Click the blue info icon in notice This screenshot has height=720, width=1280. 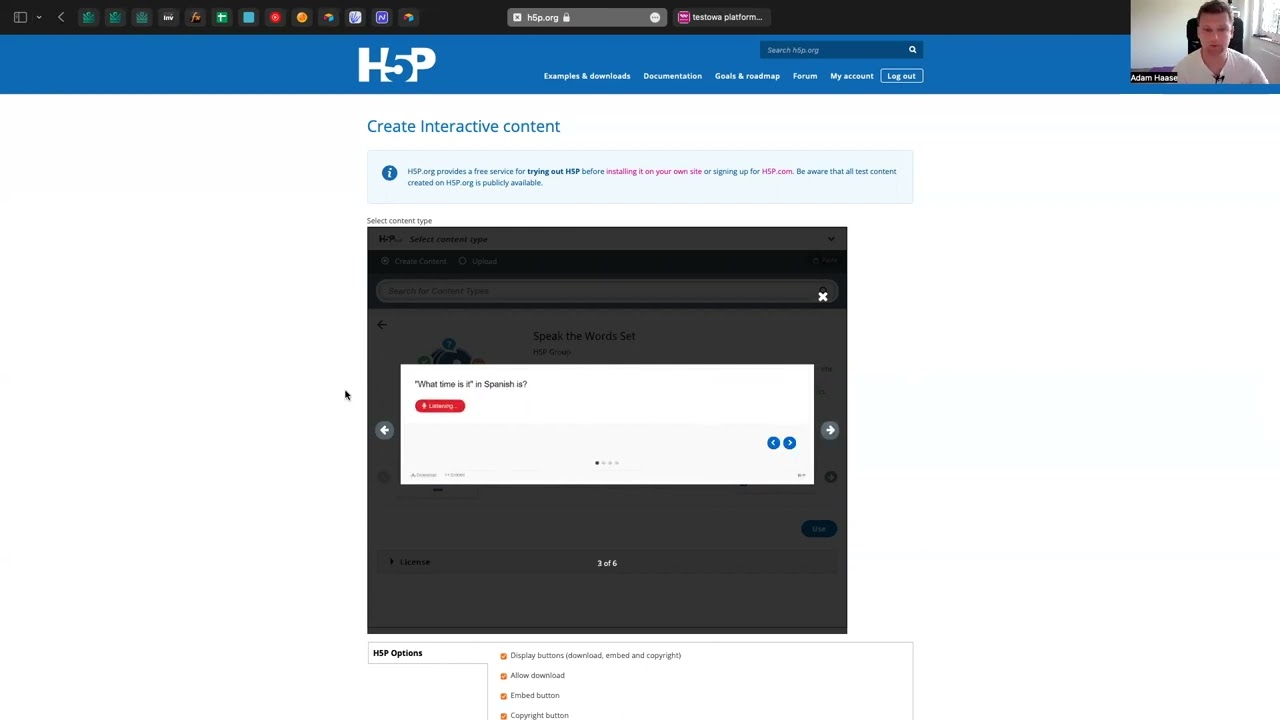click(x=389, y=173)
